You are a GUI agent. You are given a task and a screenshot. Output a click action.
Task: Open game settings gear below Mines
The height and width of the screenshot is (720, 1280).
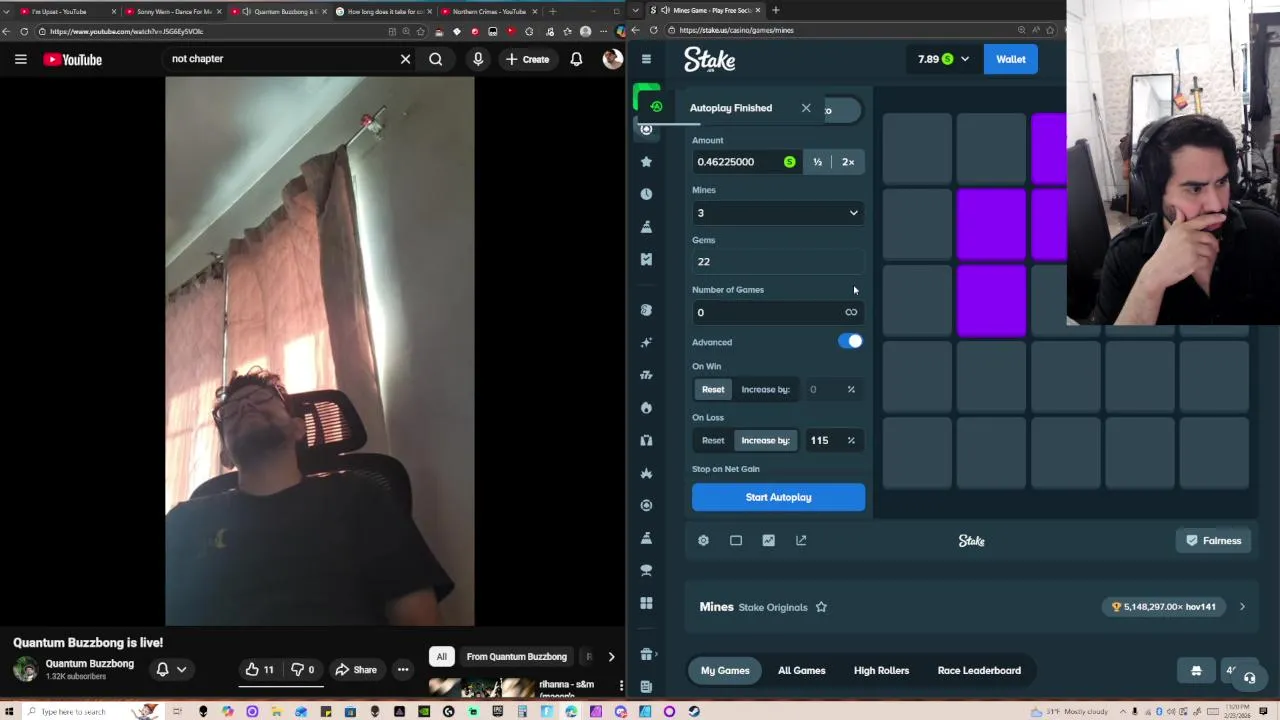click(703, 540)
